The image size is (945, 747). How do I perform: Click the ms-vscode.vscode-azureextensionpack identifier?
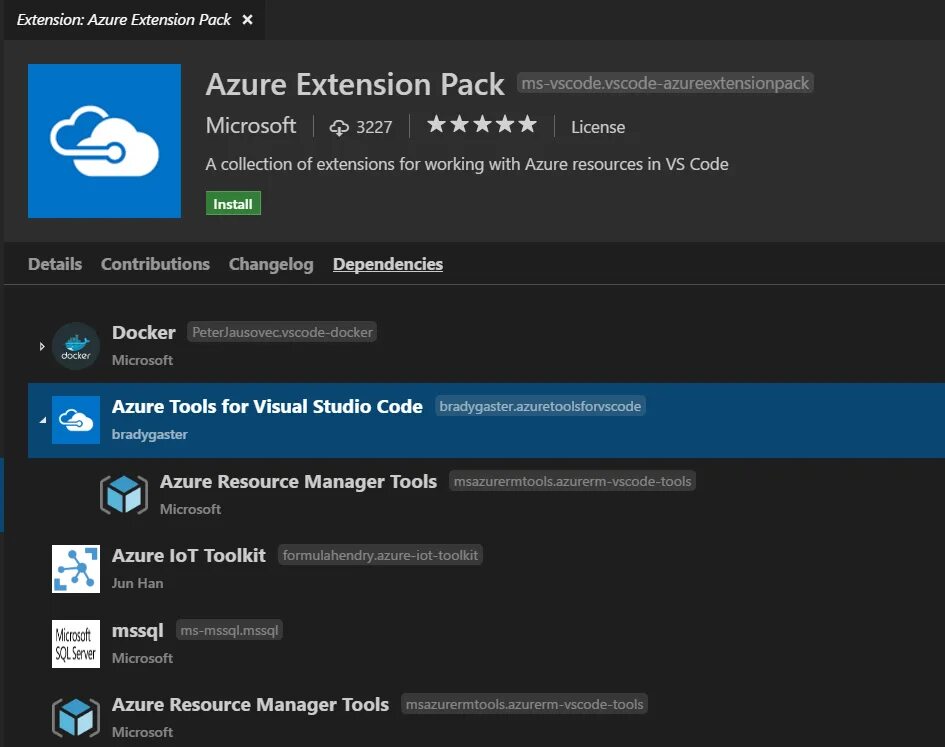pyautogui.click(x=665, y=83)
